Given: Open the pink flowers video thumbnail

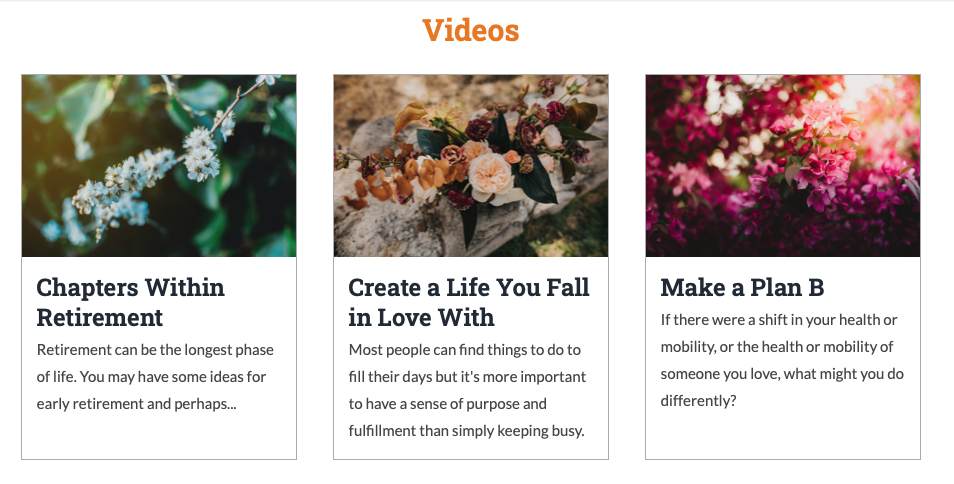Looking at the screenshot, I should [783, 165].
